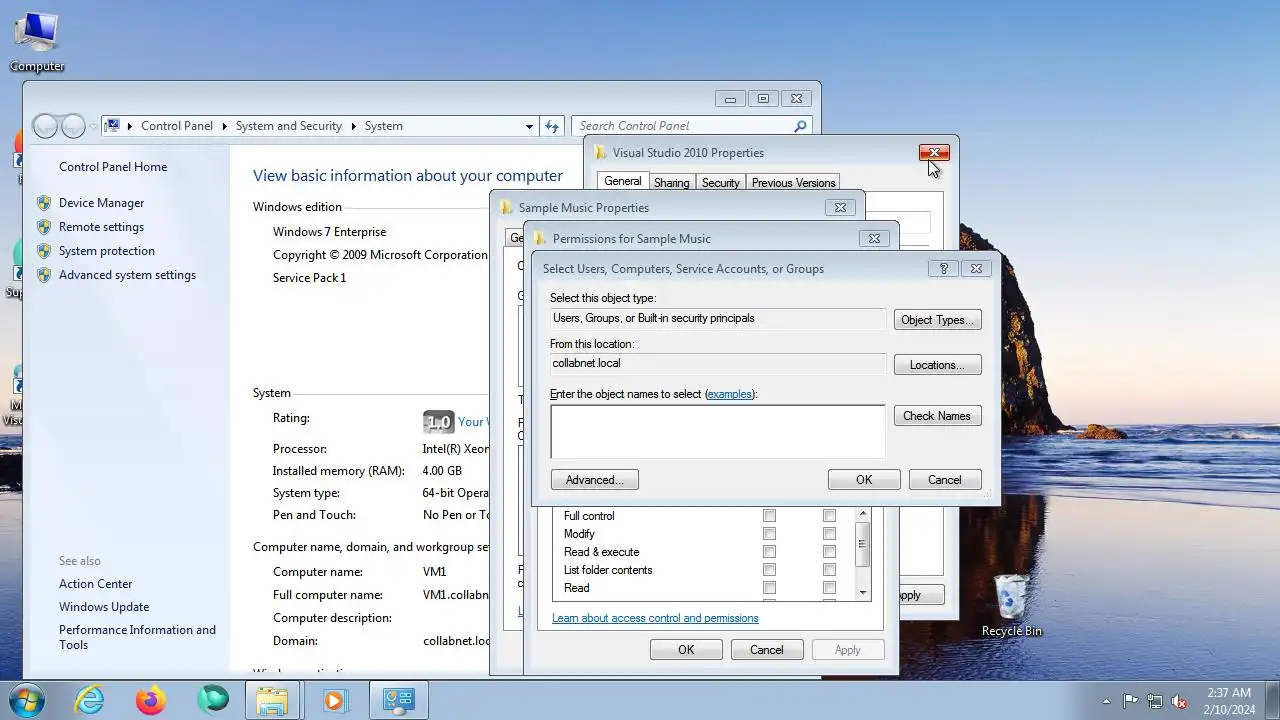Tick the Allow checkbox for Read
1280x720 pixels.
[x=769, y=588]
